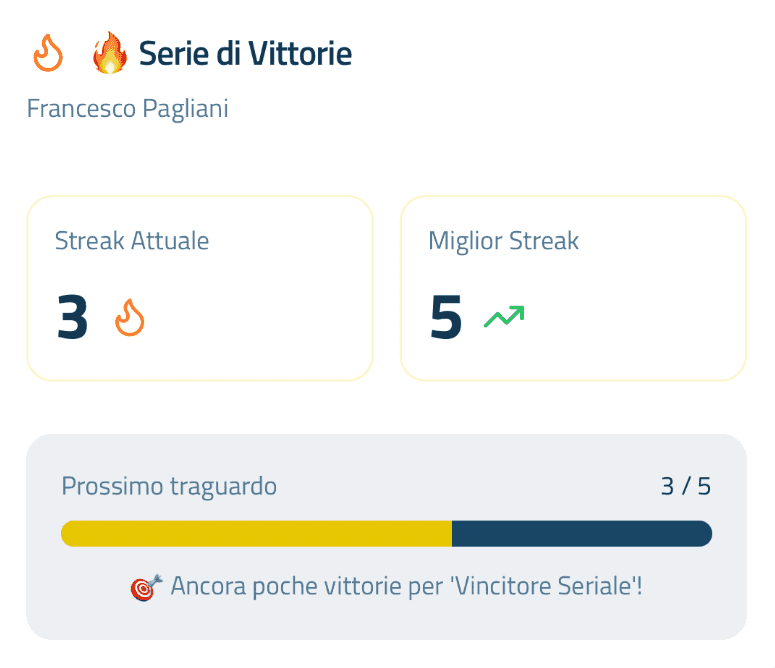The height and width of the screenshot is (668, 775).
Task: Click the yellow filled portion of the progress bar
Action: click(x=256, y=534)
